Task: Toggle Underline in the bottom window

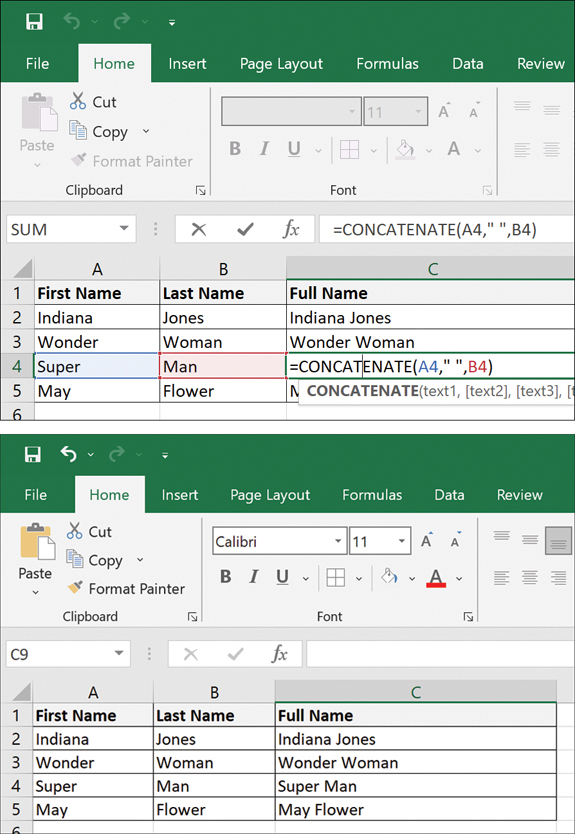Action: coord(282,577)
